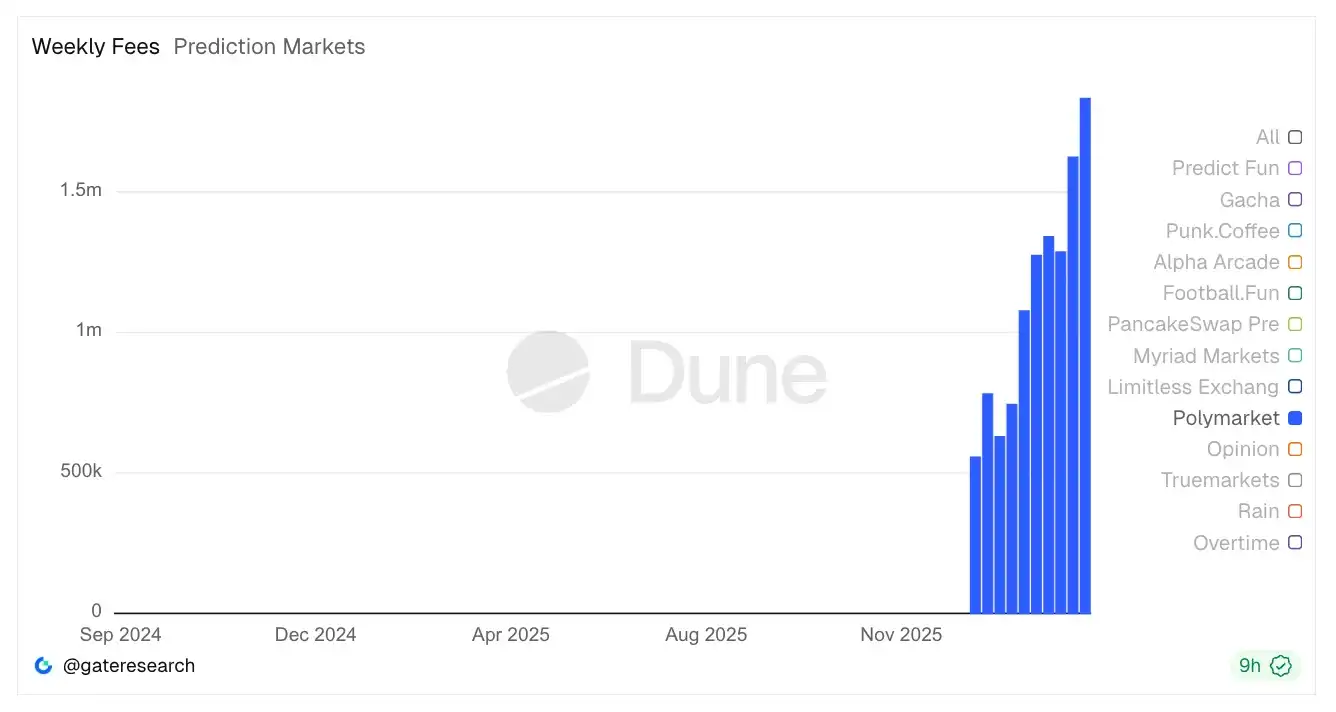Enable the Predict Fun legend checkbox
Screen dimensions: 1336x712
point(1295,169)
